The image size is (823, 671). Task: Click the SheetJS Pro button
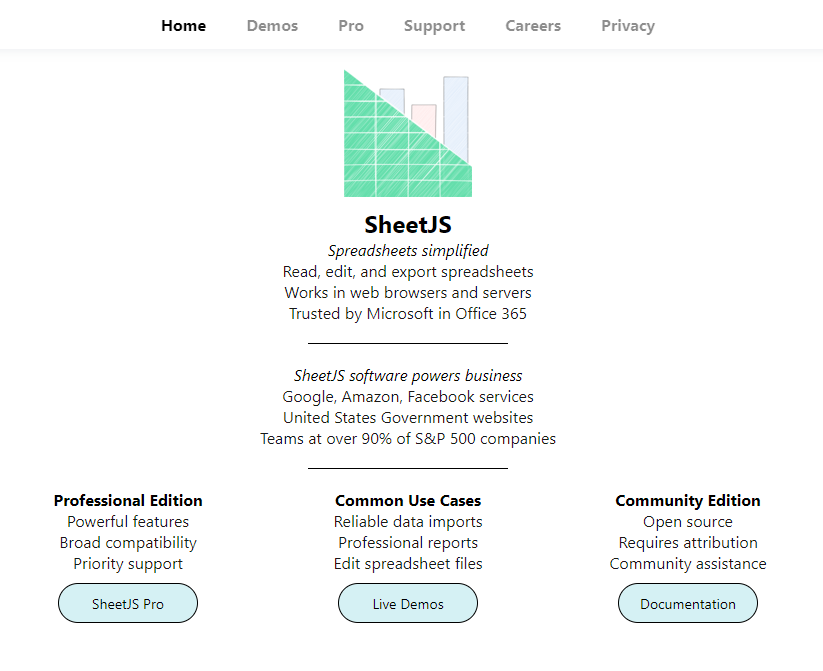tap(128, 603)
